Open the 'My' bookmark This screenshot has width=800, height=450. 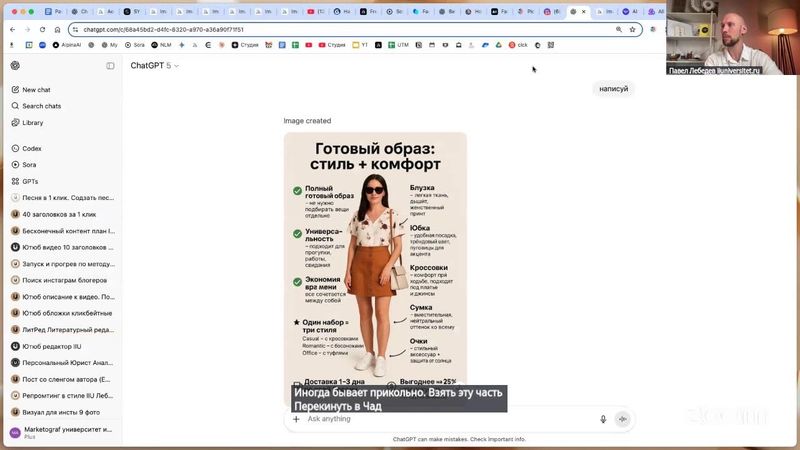[x=109, y=45]
